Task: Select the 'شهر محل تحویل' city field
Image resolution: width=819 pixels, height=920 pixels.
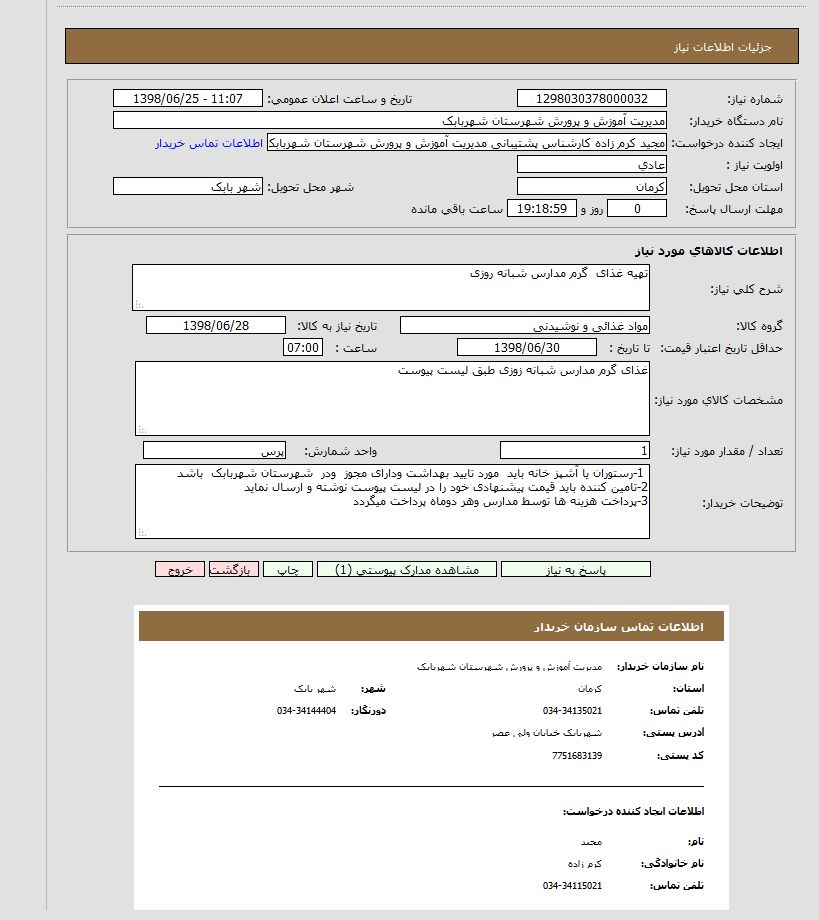Action: click(188, 187)
